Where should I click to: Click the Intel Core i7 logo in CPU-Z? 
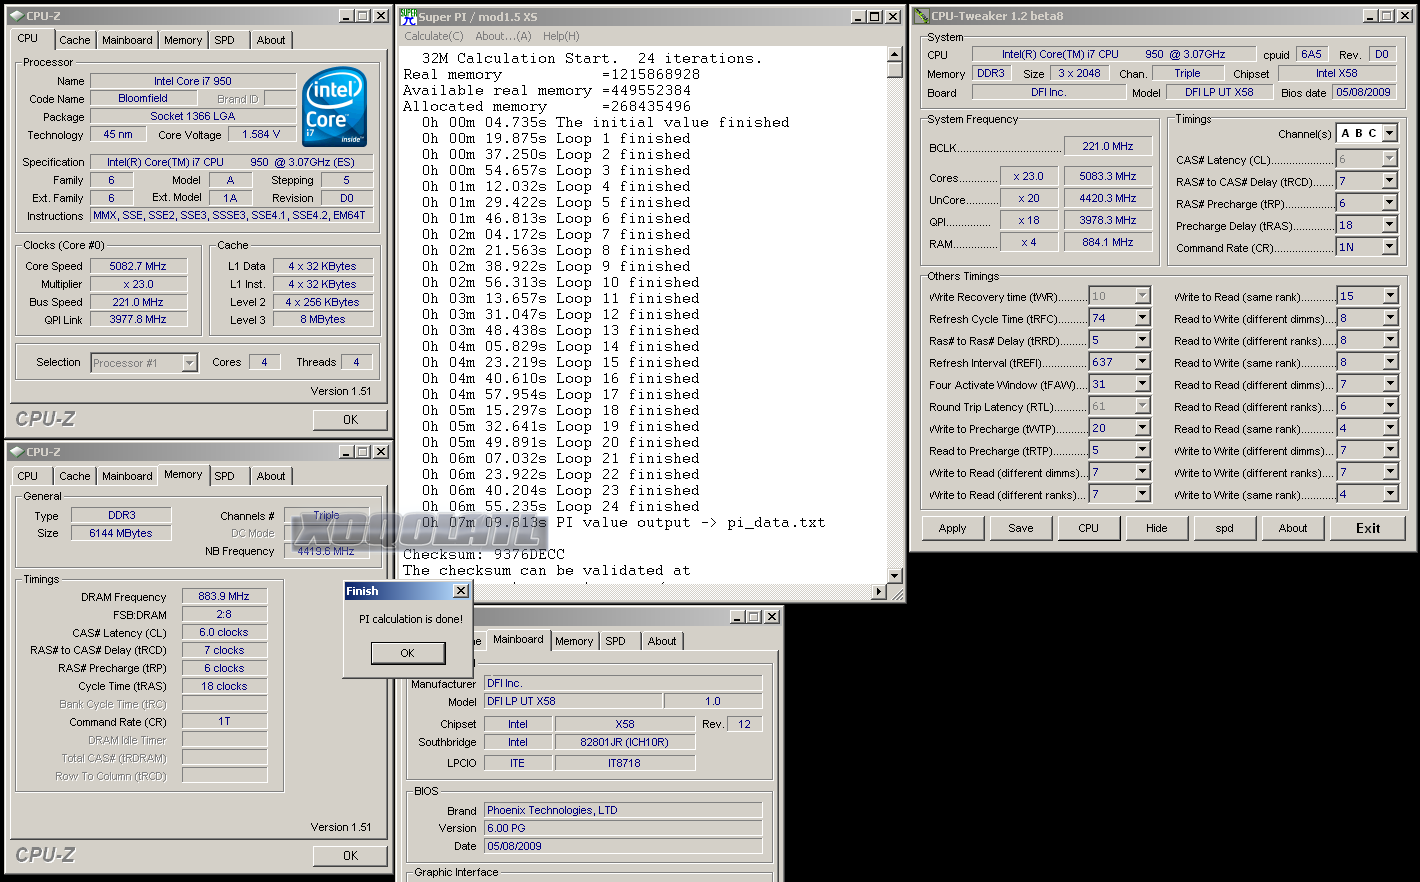coord(335,107)
